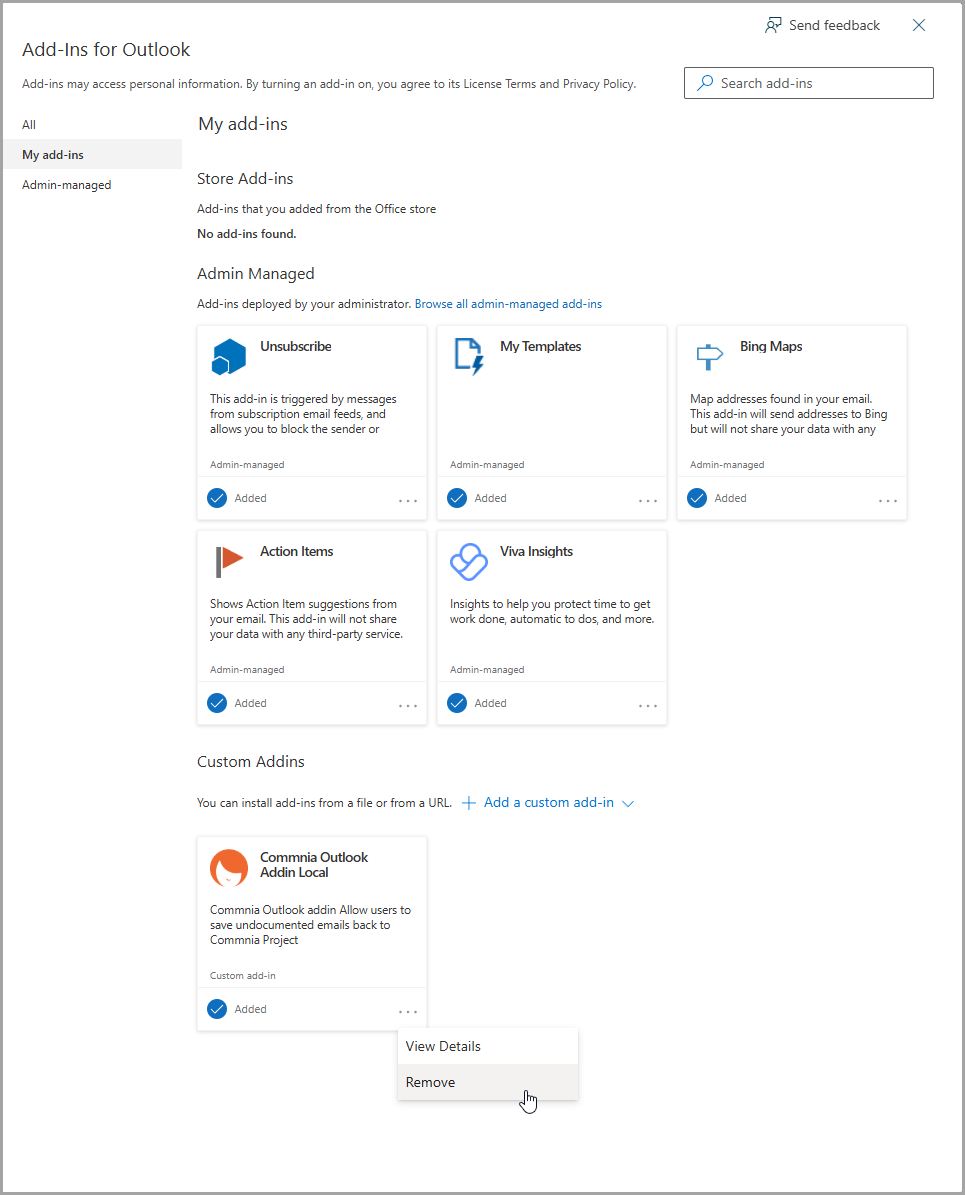Click the Unsubscribe add-in description text
Viewport: 965px width, 1195px height.
point(303,414)
